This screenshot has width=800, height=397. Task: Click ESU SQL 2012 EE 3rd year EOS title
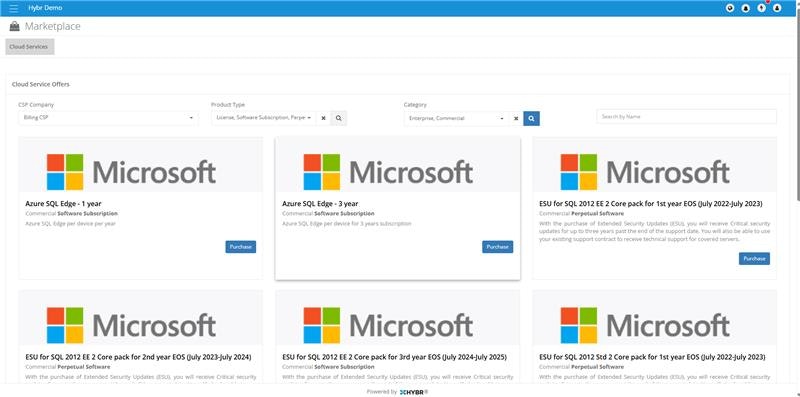pyautogui.click(x=394, y=357)
